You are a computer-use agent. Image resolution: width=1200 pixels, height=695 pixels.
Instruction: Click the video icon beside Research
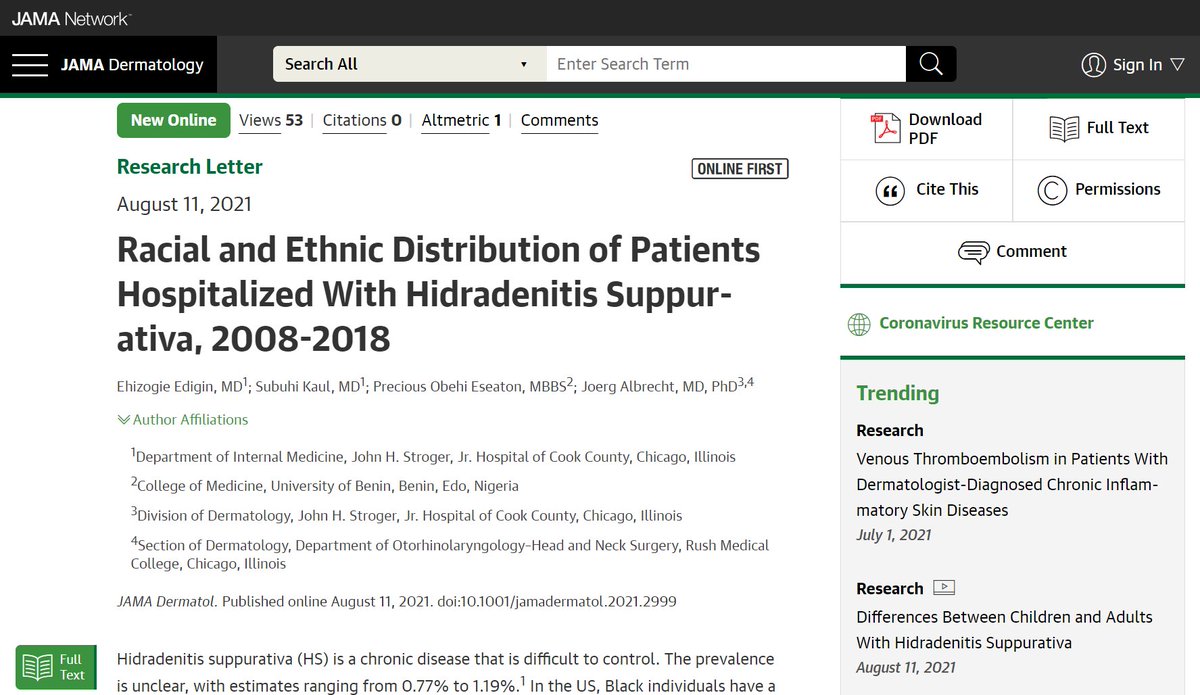[x=943, y=588]
